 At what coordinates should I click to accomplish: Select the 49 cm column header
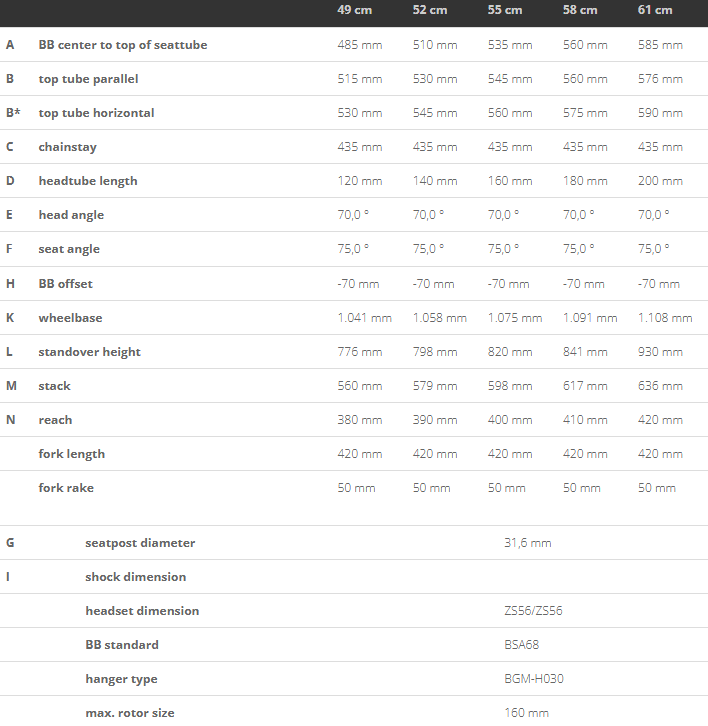tap(354, 10)
